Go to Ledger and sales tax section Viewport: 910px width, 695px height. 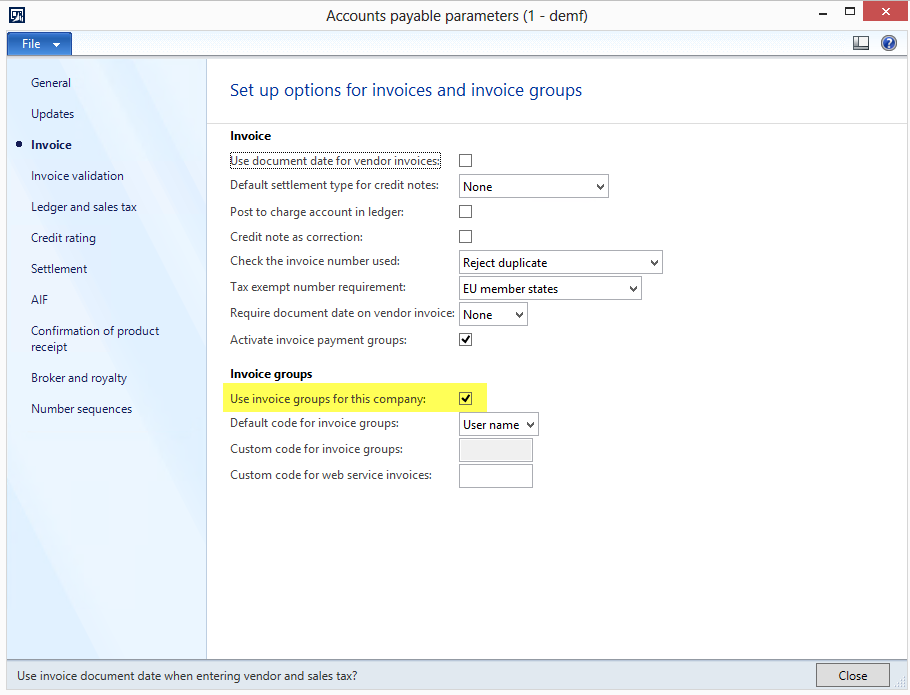[83, 207]
